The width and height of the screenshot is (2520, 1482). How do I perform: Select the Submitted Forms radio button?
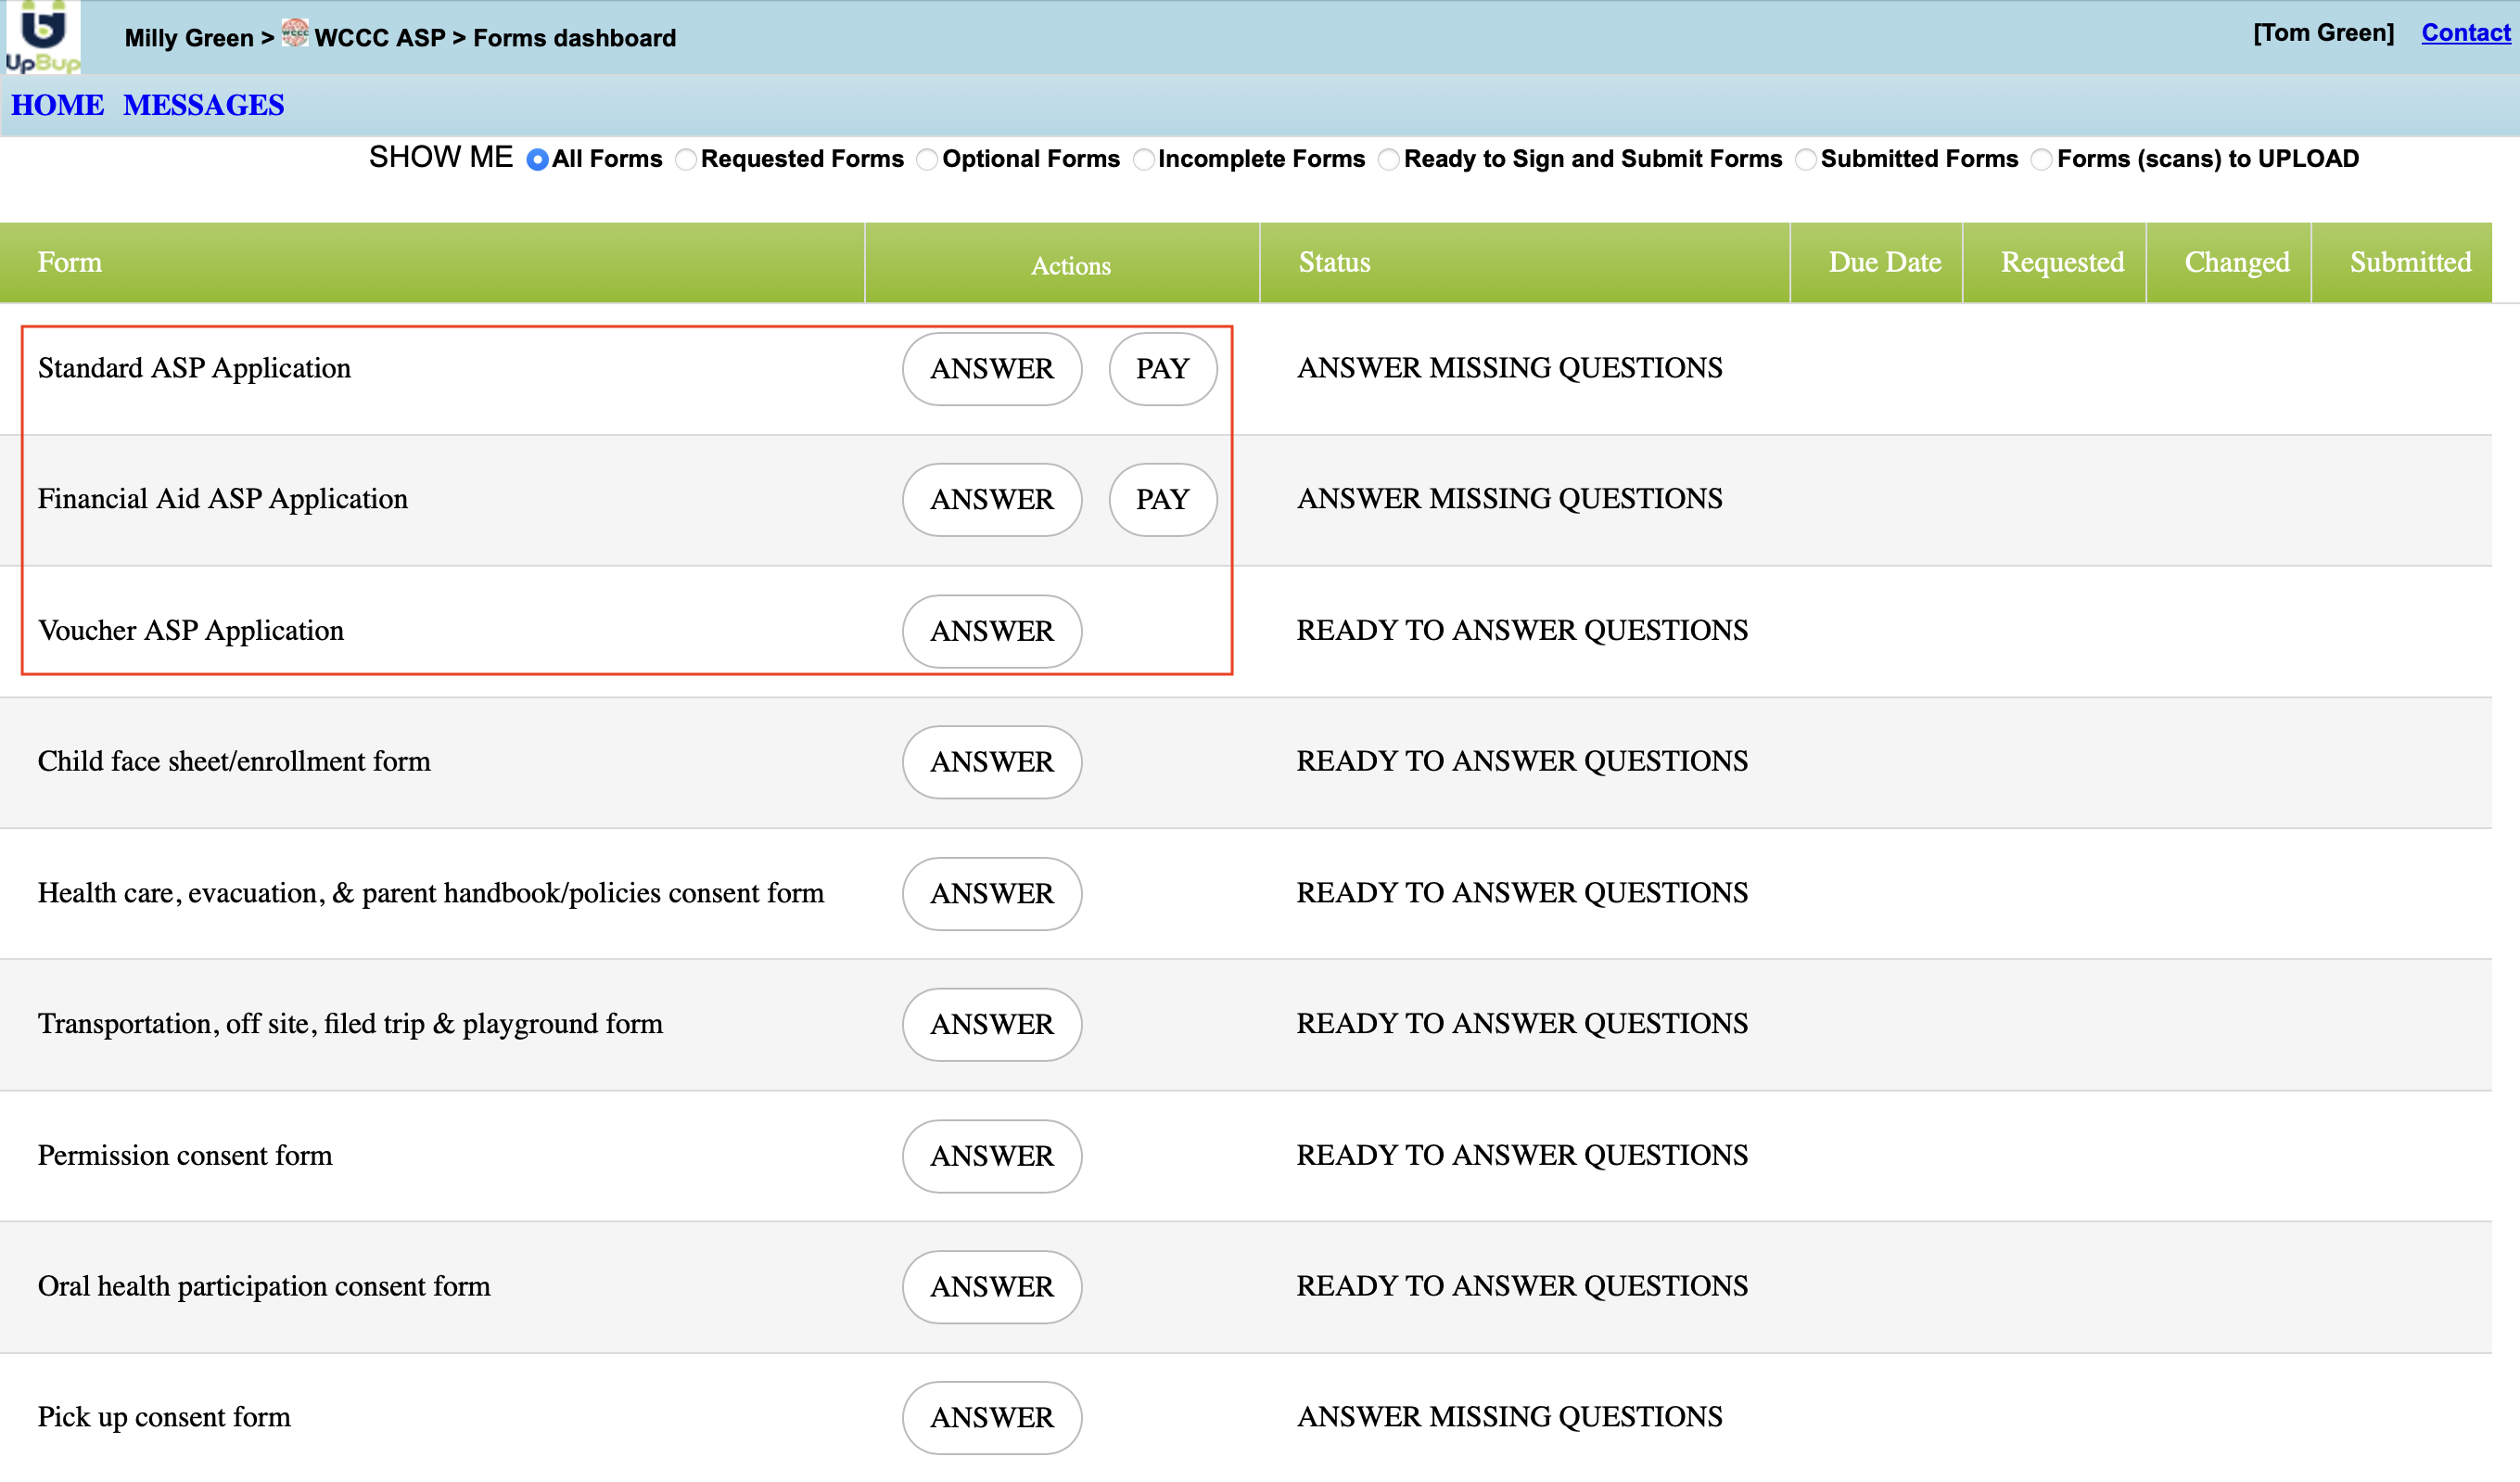(x=1806, y=160)
